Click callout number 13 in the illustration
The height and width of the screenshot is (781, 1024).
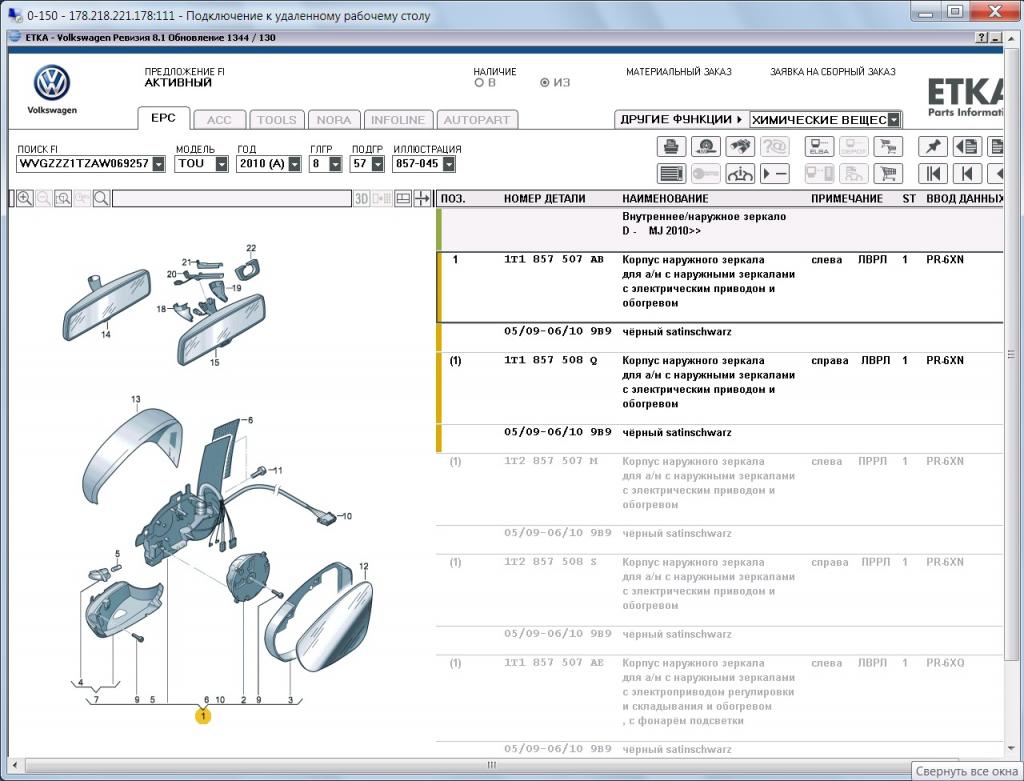pyautogui.click(x=135, y=400)
